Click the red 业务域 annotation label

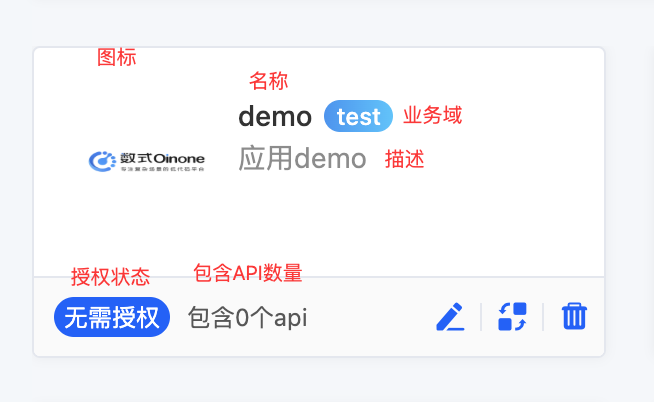(x=433, y=115)
